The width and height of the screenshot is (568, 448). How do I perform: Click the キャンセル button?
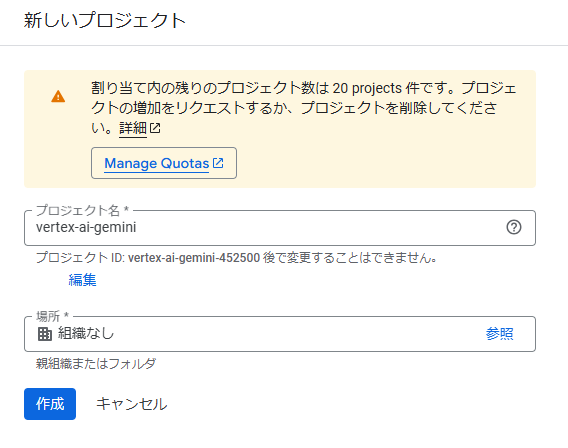[131, 404]
